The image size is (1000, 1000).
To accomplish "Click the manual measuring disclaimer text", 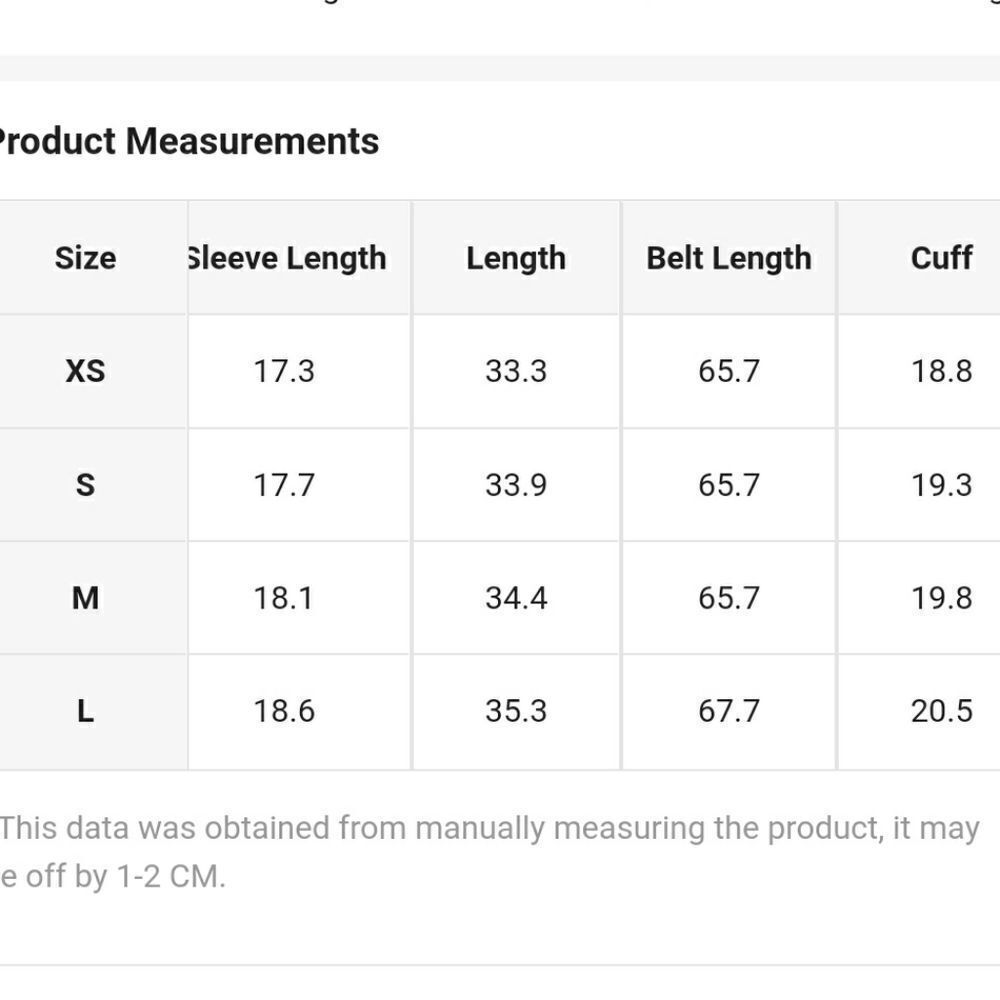I will tap(490, 852).
